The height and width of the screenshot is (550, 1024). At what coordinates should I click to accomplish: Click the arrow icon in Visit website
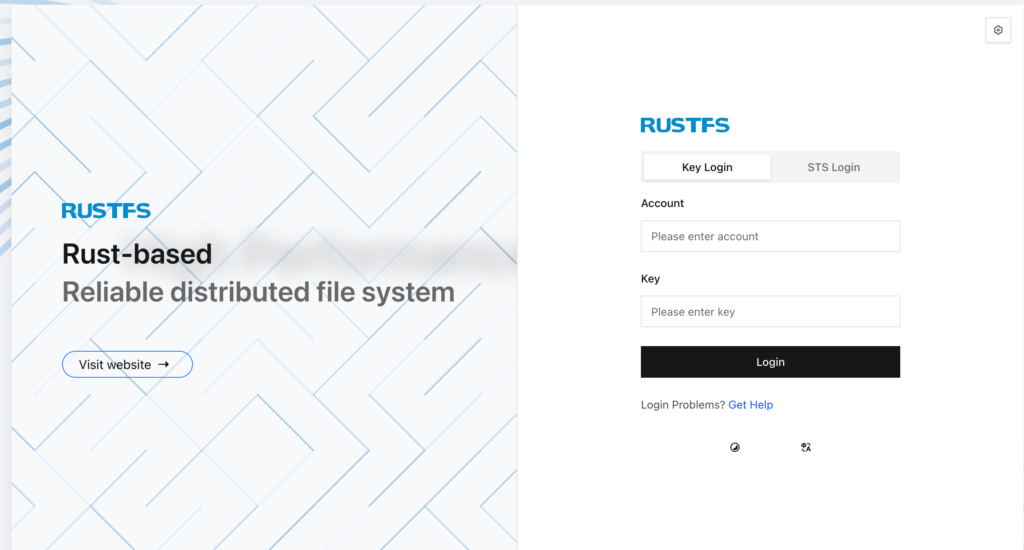click(x=164, y=365)
